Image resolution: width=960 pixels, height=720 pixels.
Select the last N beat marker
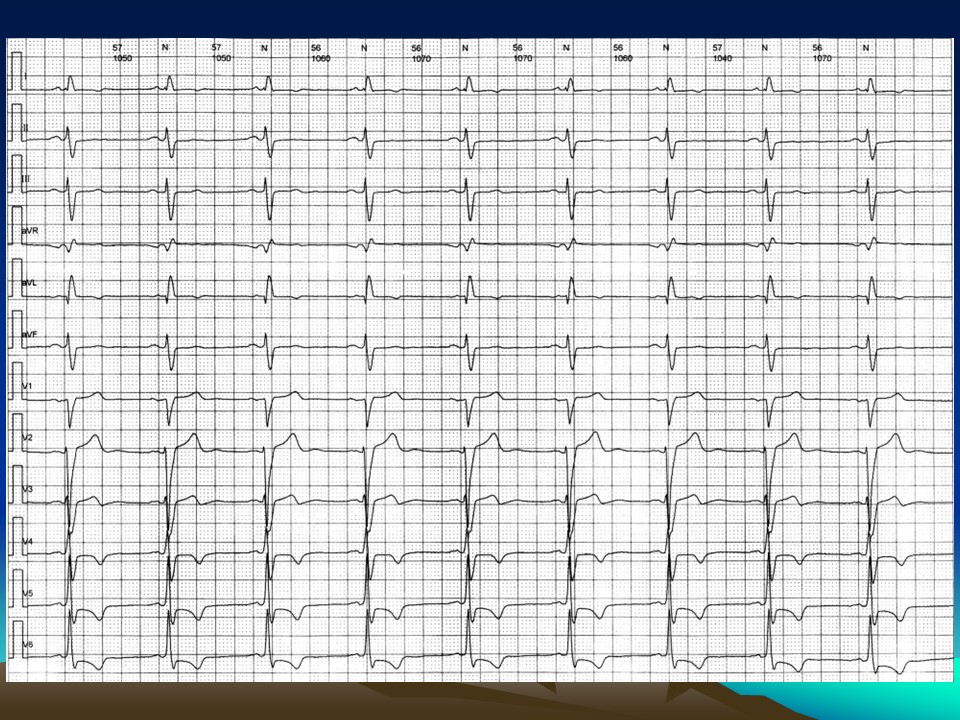pyautogui.click(x=866, y=48)
